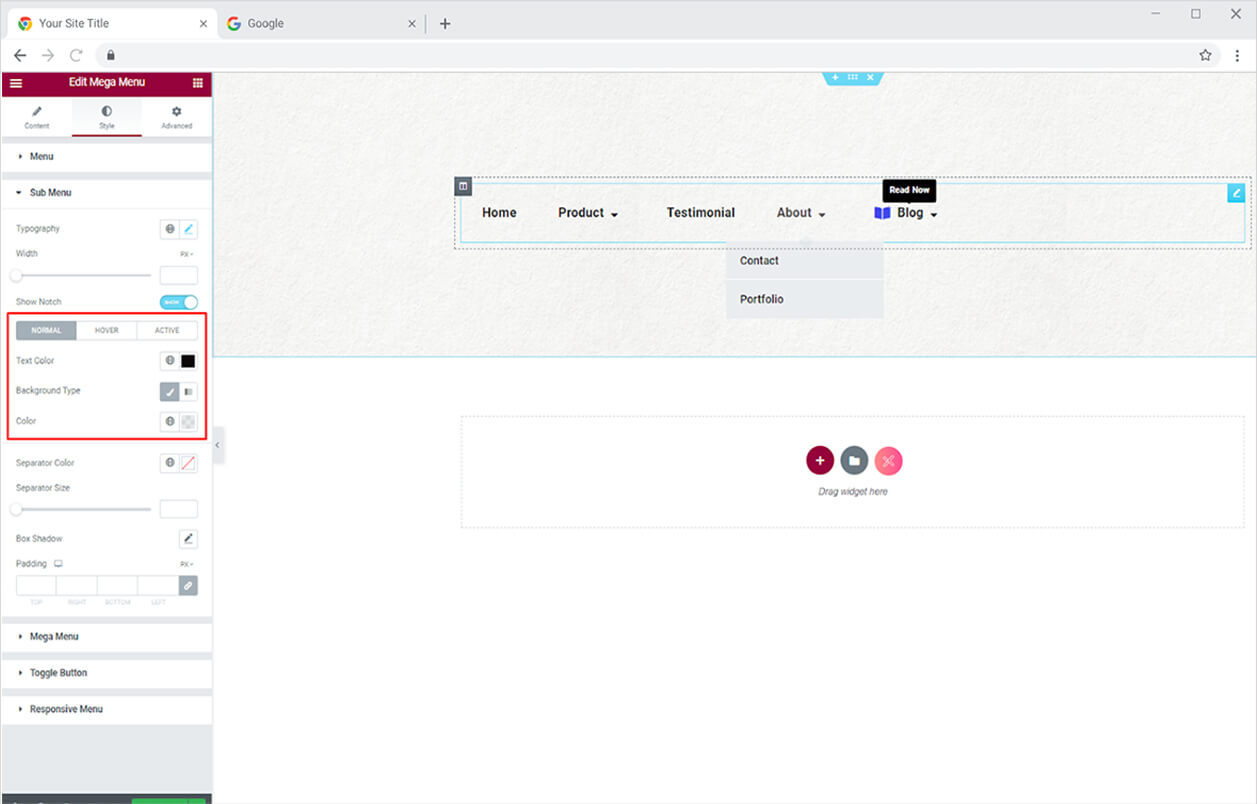The image size is (1257, 804).
Task: Switch to the Hover state tab
Action: [x=106, y=330]
